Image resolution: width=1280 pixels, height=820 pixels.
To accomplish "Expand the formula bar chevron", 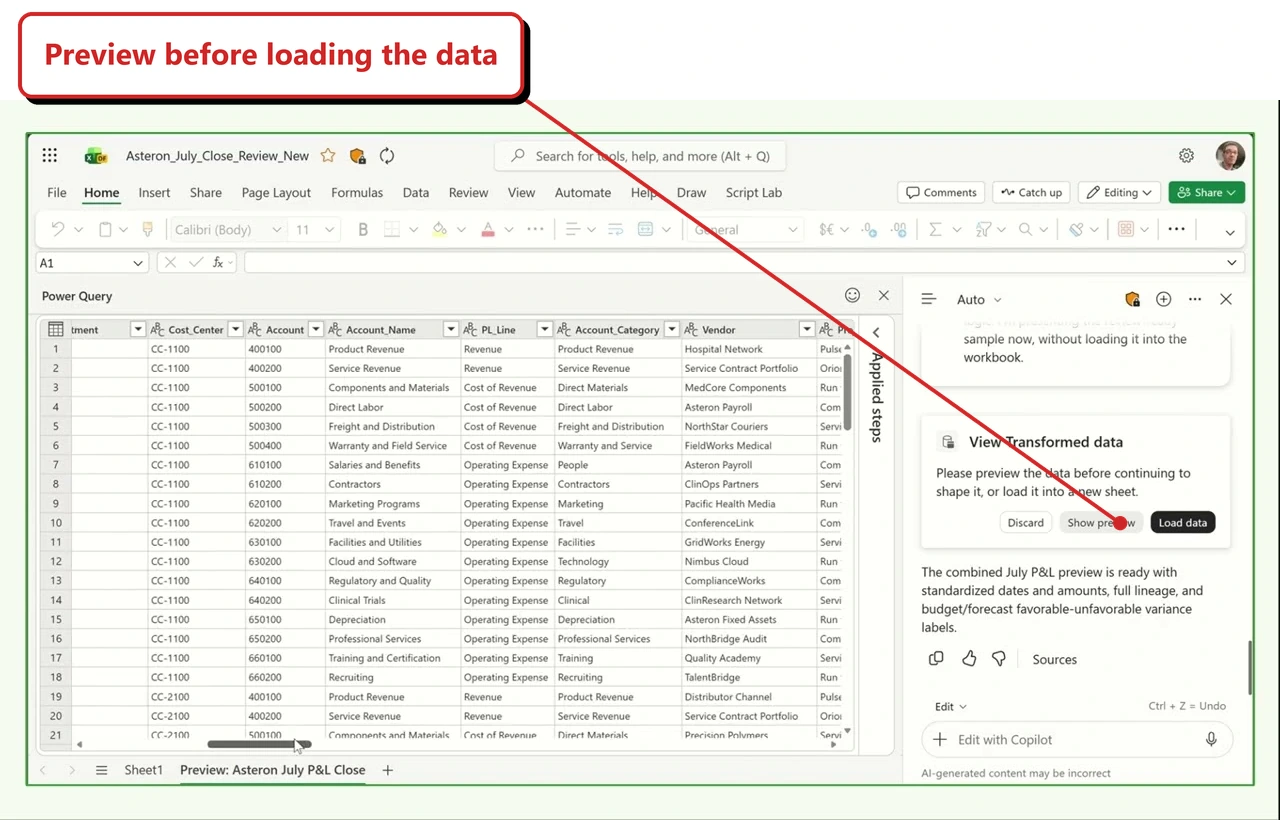I will pyautogui.click(x=1232, y=263).
